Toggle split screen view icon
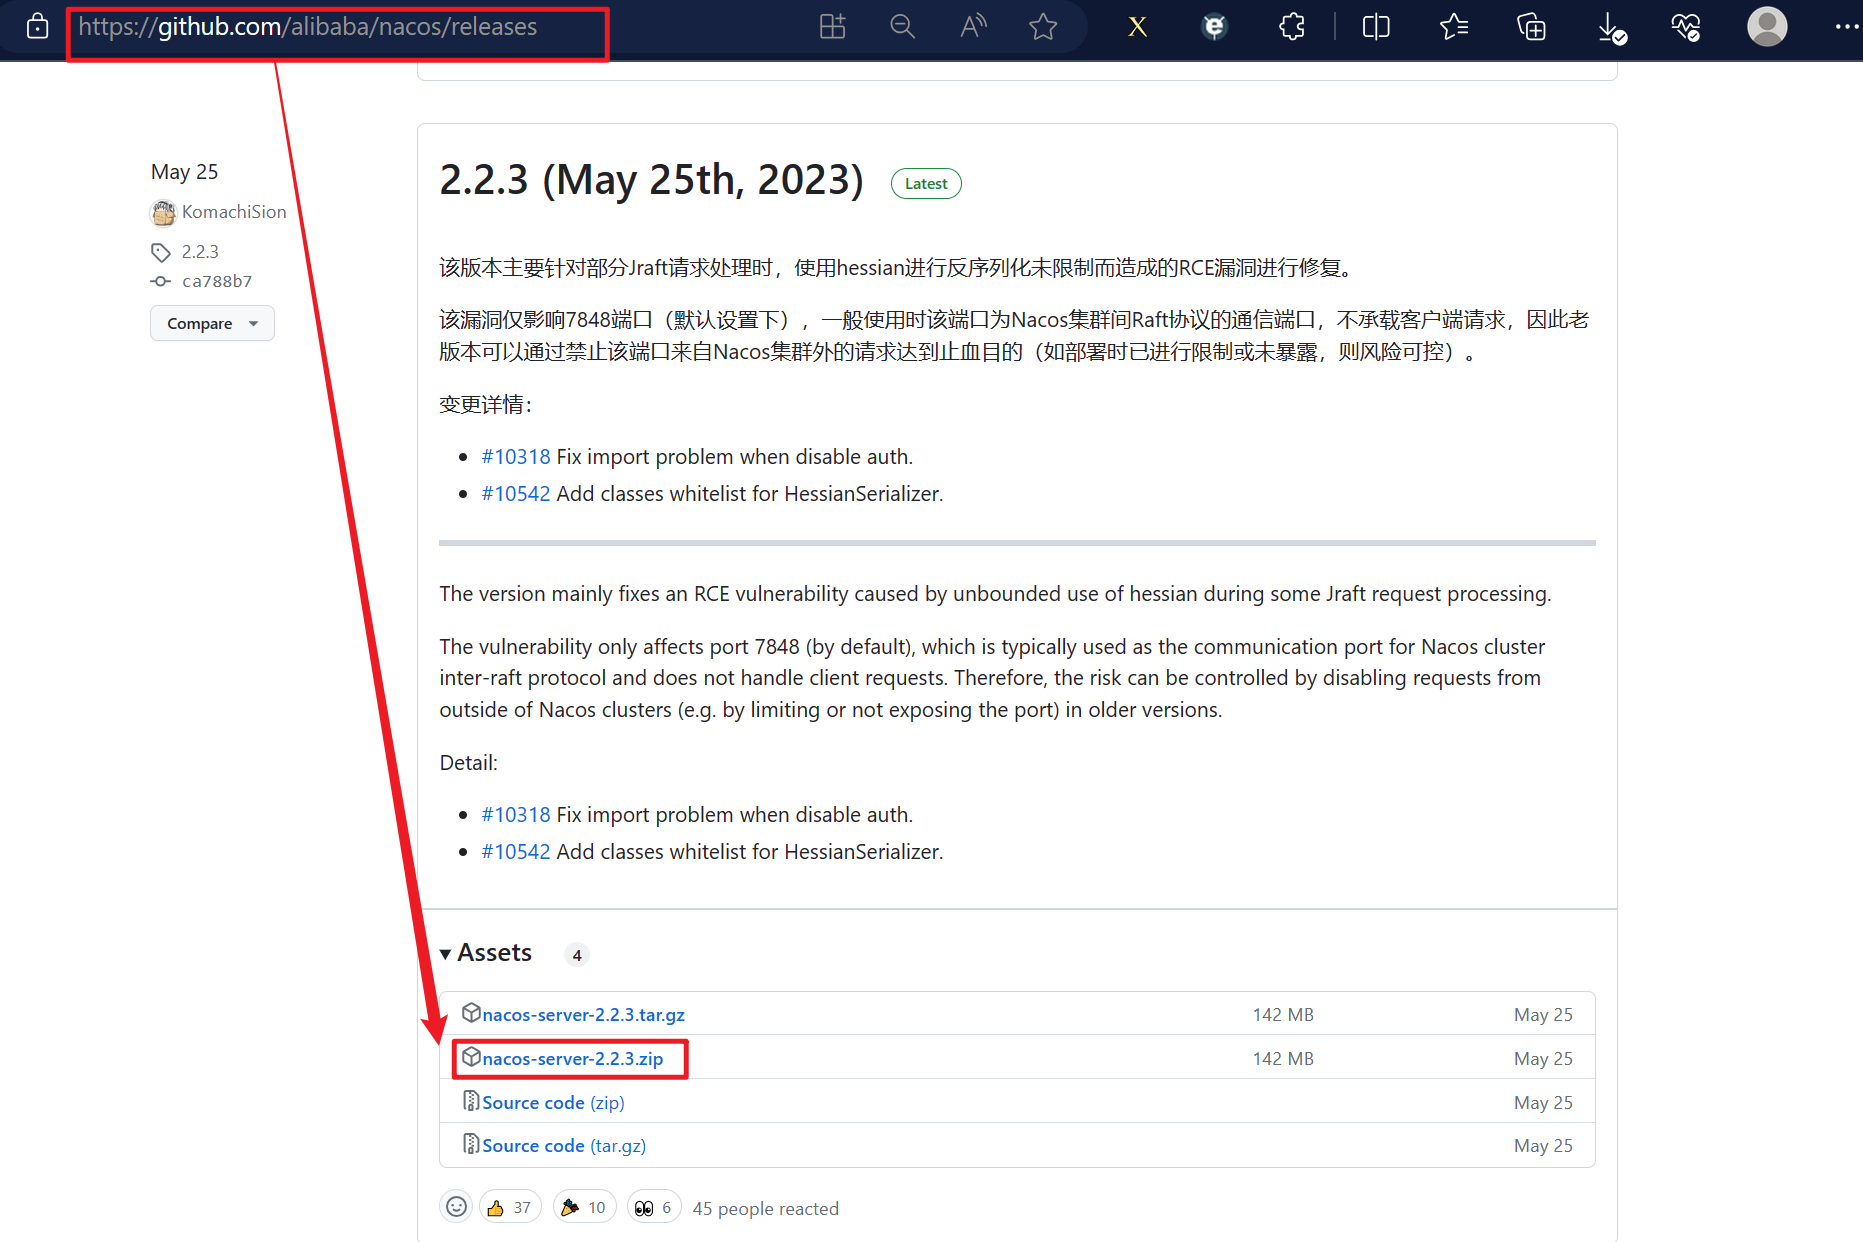This screenshot has width=1863, height=1242. (1376, 27)
